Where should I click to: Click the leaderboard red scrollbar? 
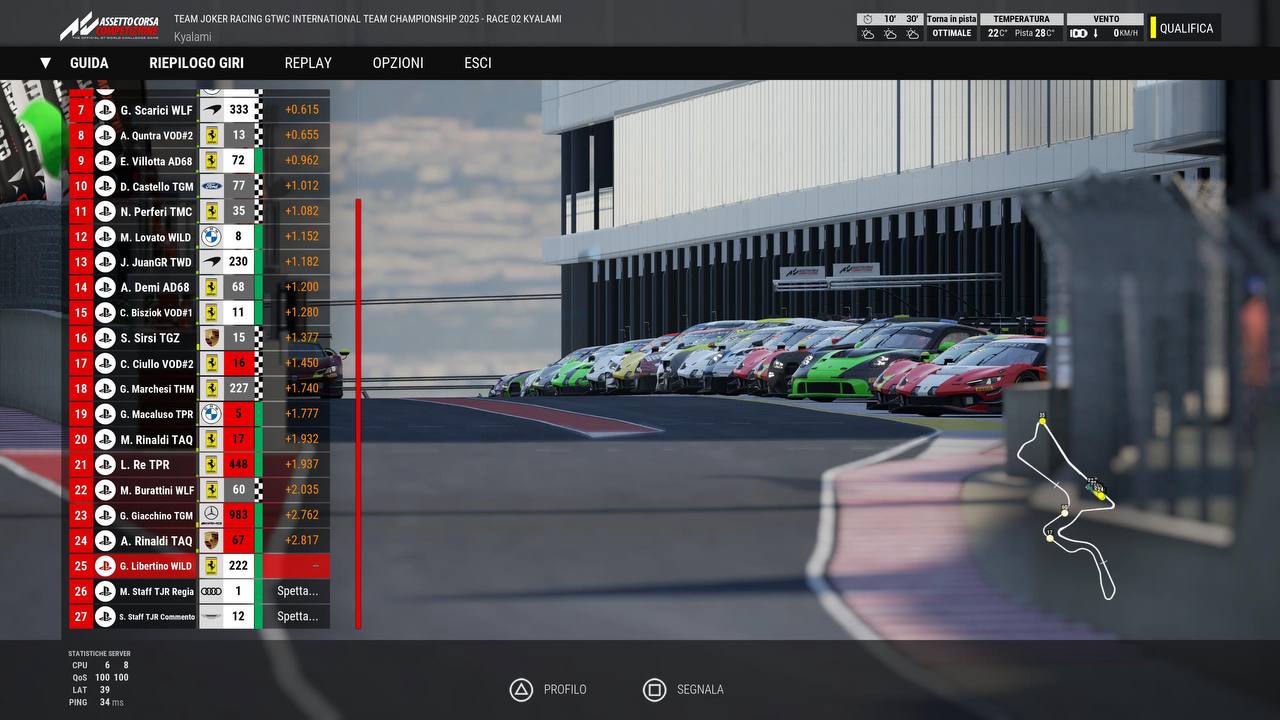coord(358,413)
